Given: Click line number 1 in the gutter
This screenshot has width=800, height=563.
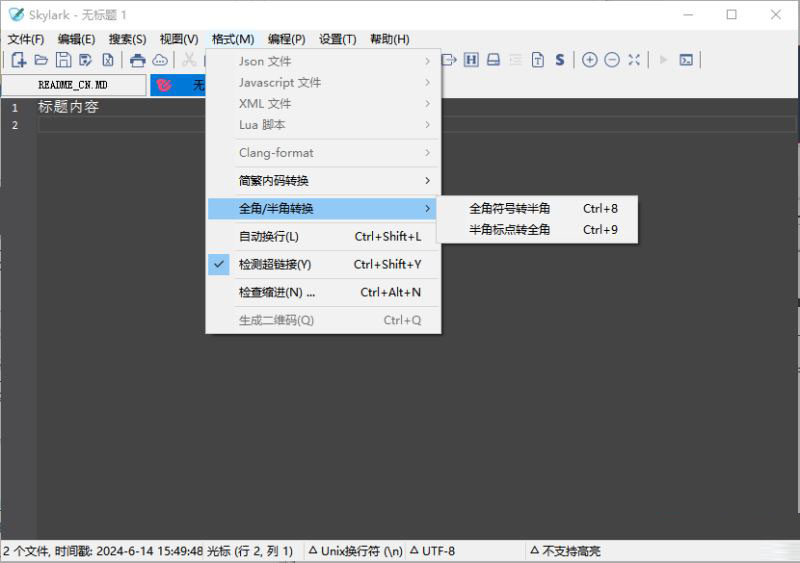Looking at the screenshot, I should 15,108.
